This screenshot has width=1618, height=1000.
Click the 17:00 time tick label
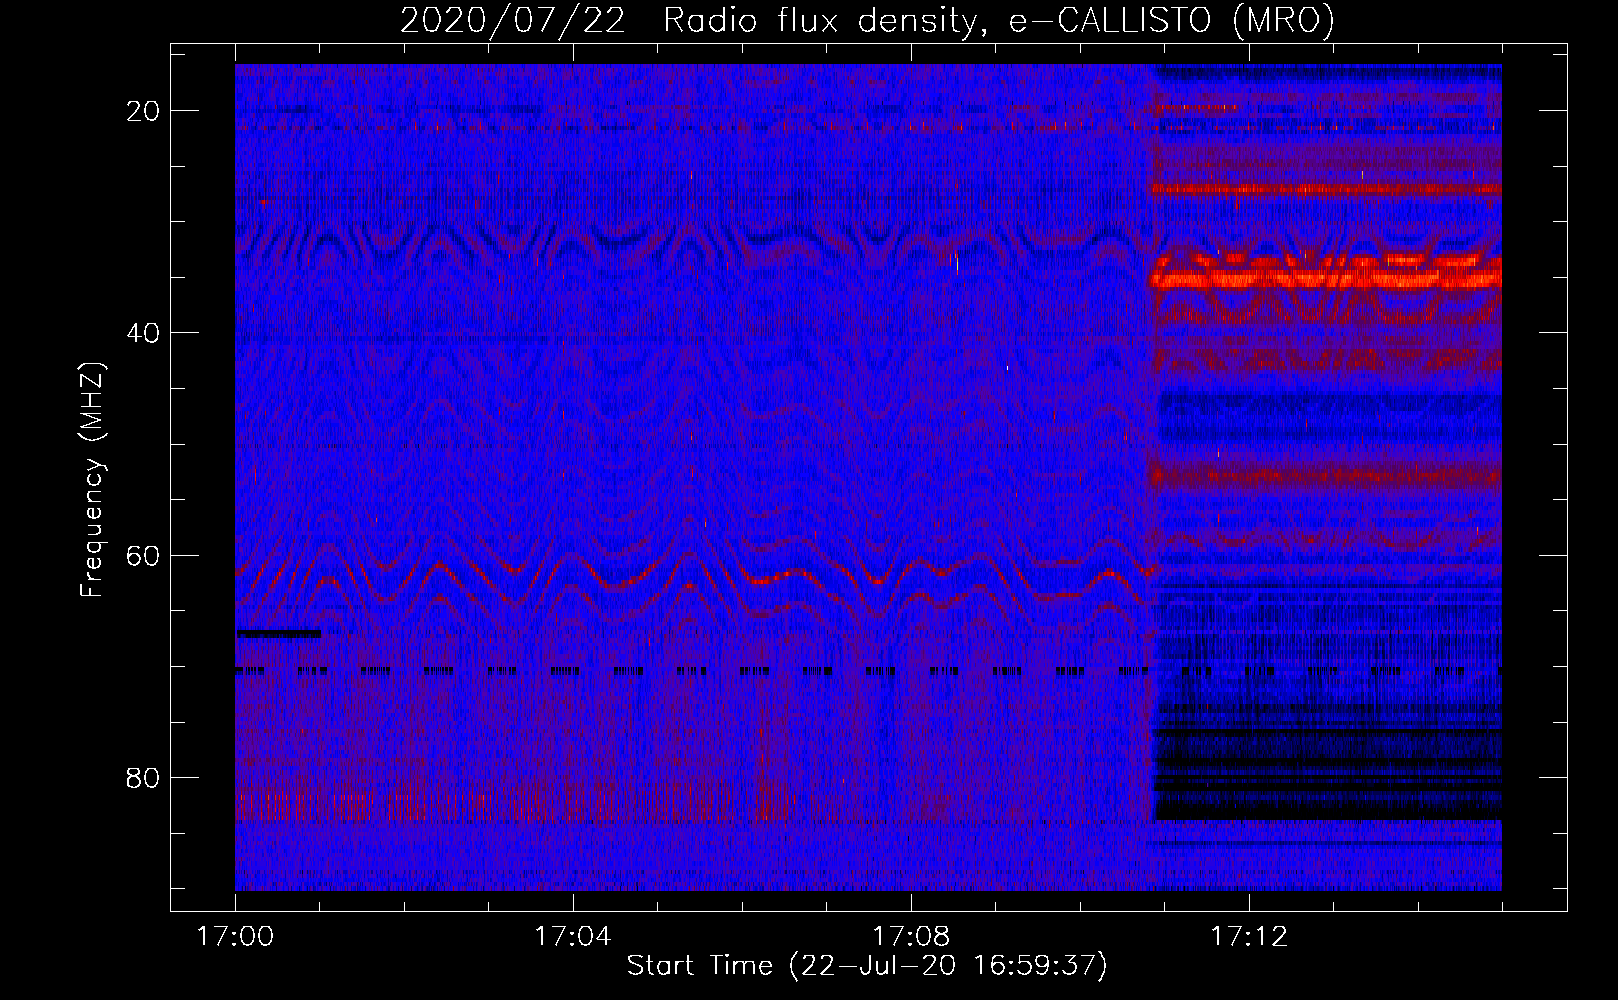tap(235, 937)
